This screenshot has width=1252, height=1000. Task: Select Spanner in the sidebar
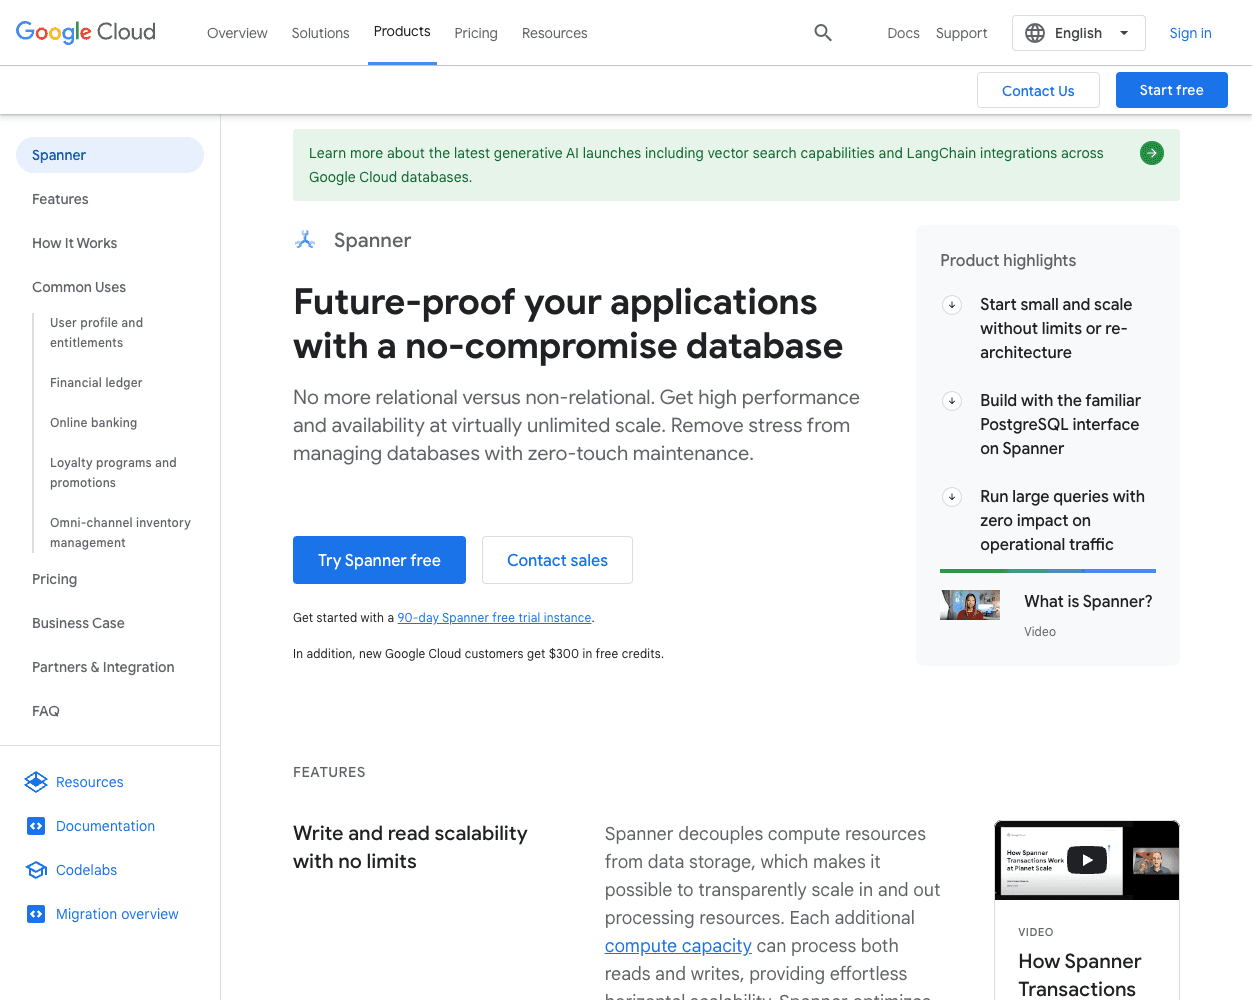[x=110, y=155]
